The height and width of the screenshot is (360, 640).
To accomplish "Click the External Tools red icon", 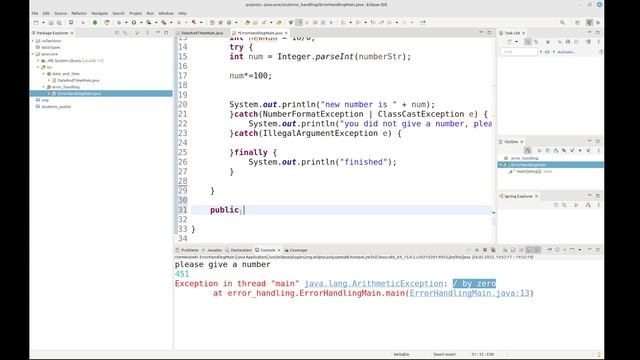I will pyautogui.click(x=194, y=23).
